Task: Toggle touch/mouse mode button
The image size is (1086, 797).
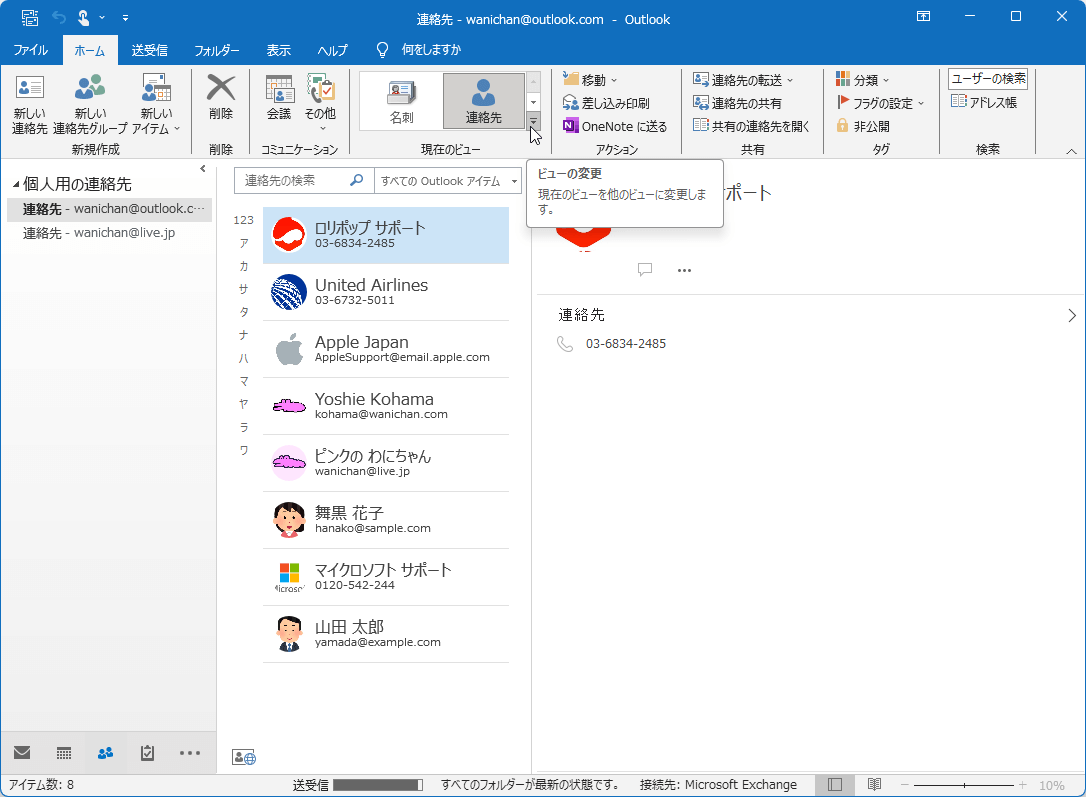Action: click(x=83, y=18)
